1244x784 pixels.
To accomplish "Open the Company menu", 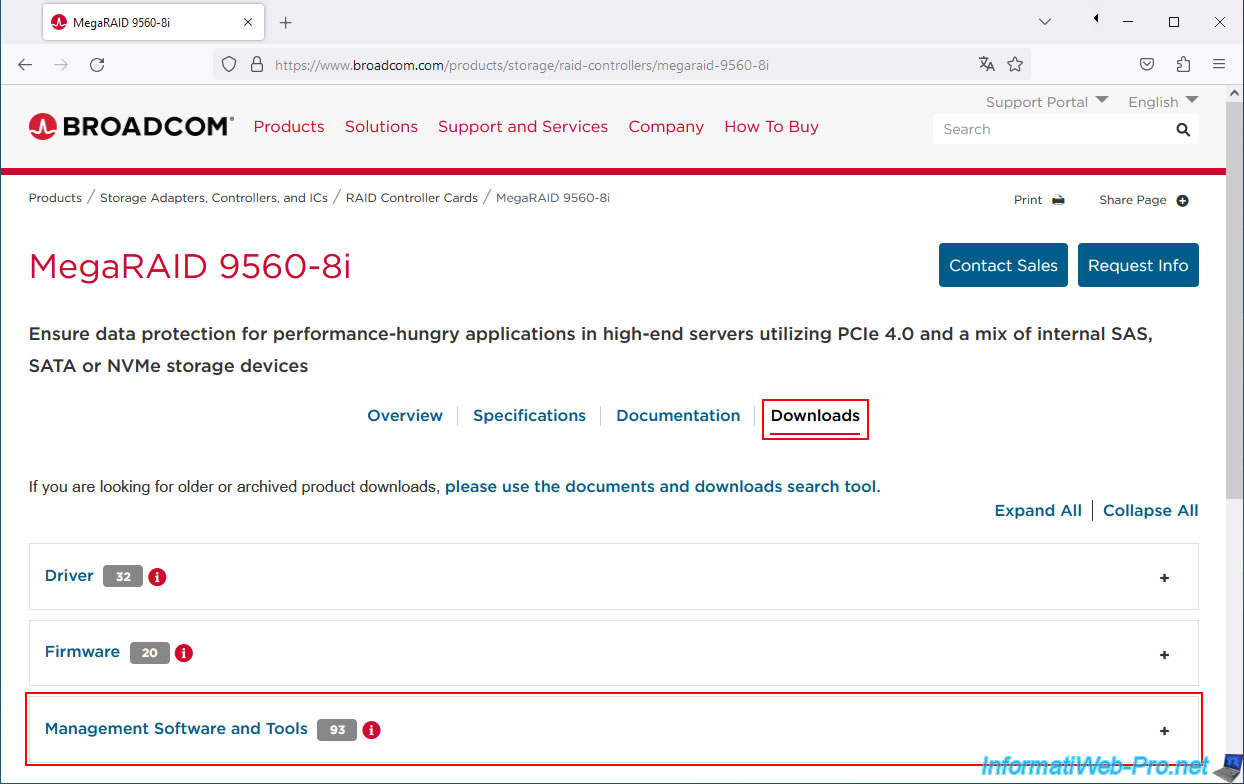I will coord(666,127).
